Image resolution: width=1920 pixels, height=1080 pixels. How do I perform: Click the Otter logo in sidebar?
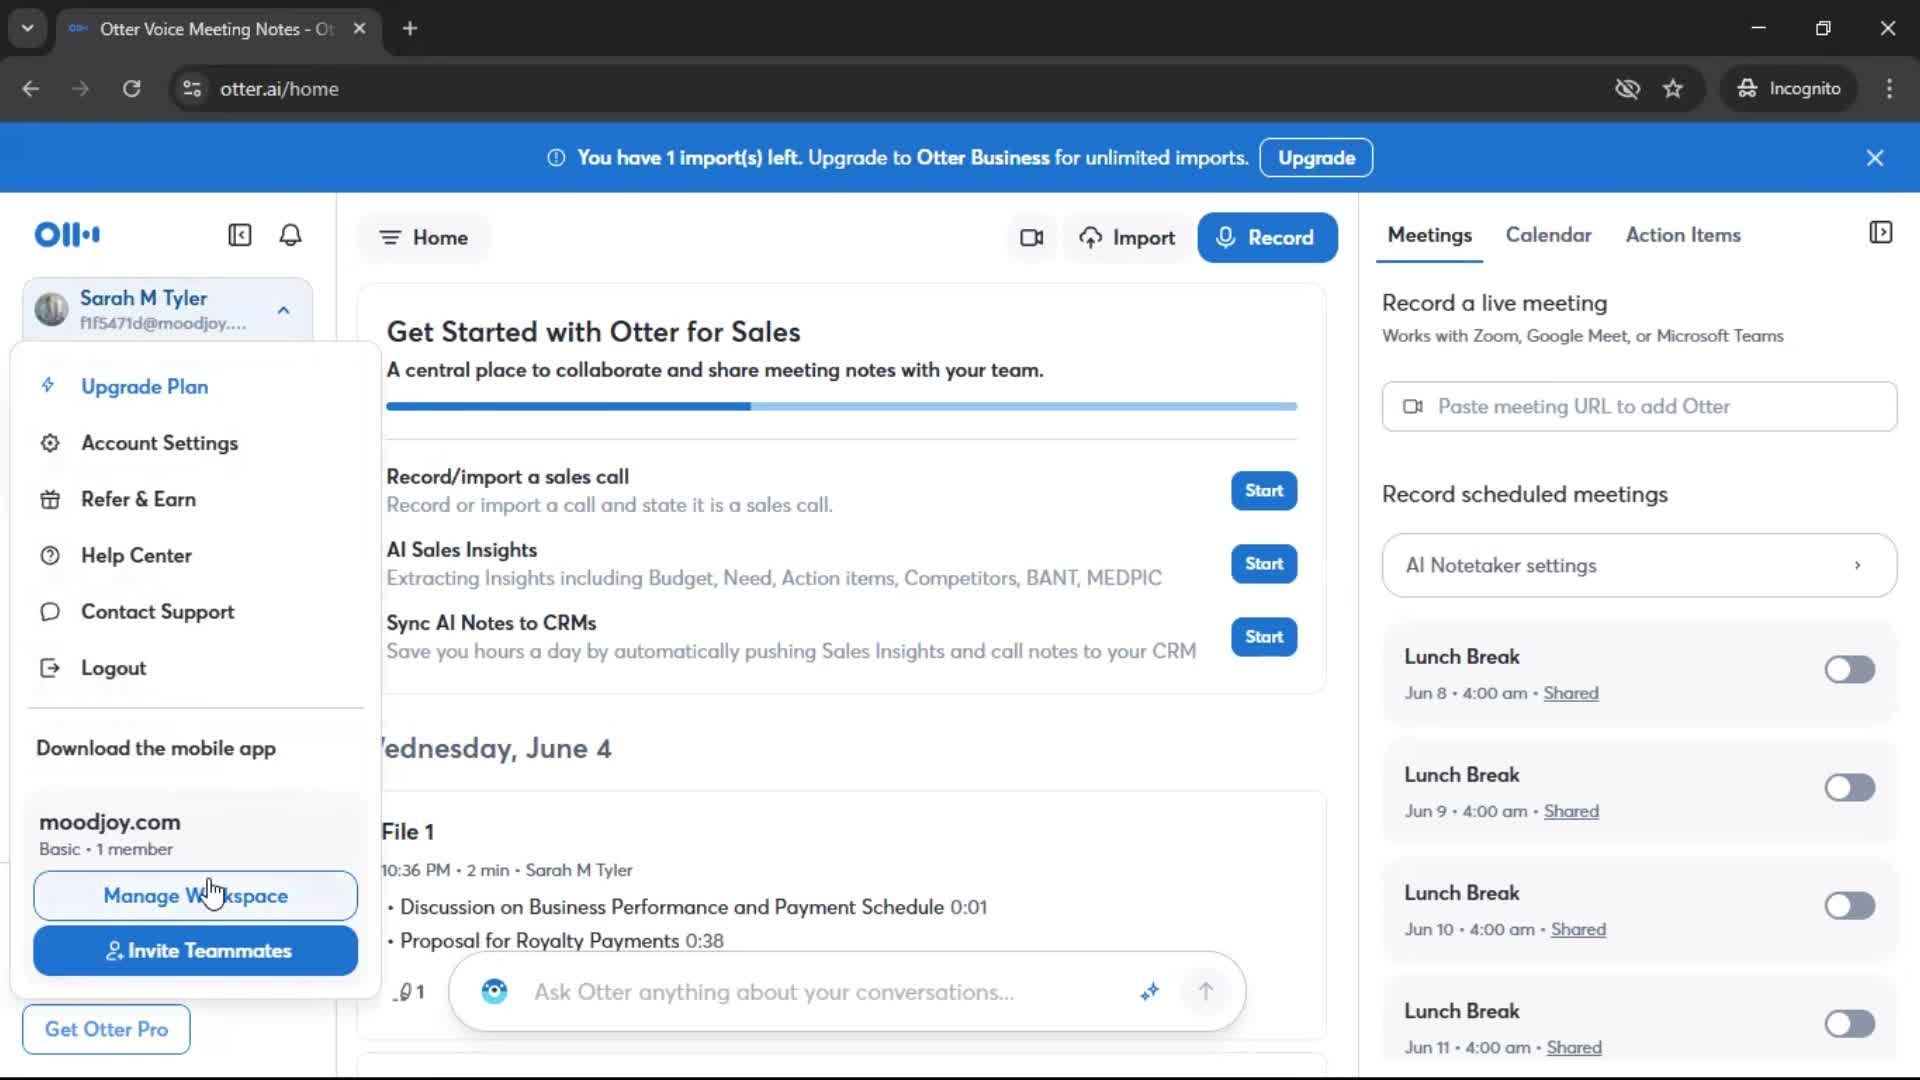click(x=67, y=235)
